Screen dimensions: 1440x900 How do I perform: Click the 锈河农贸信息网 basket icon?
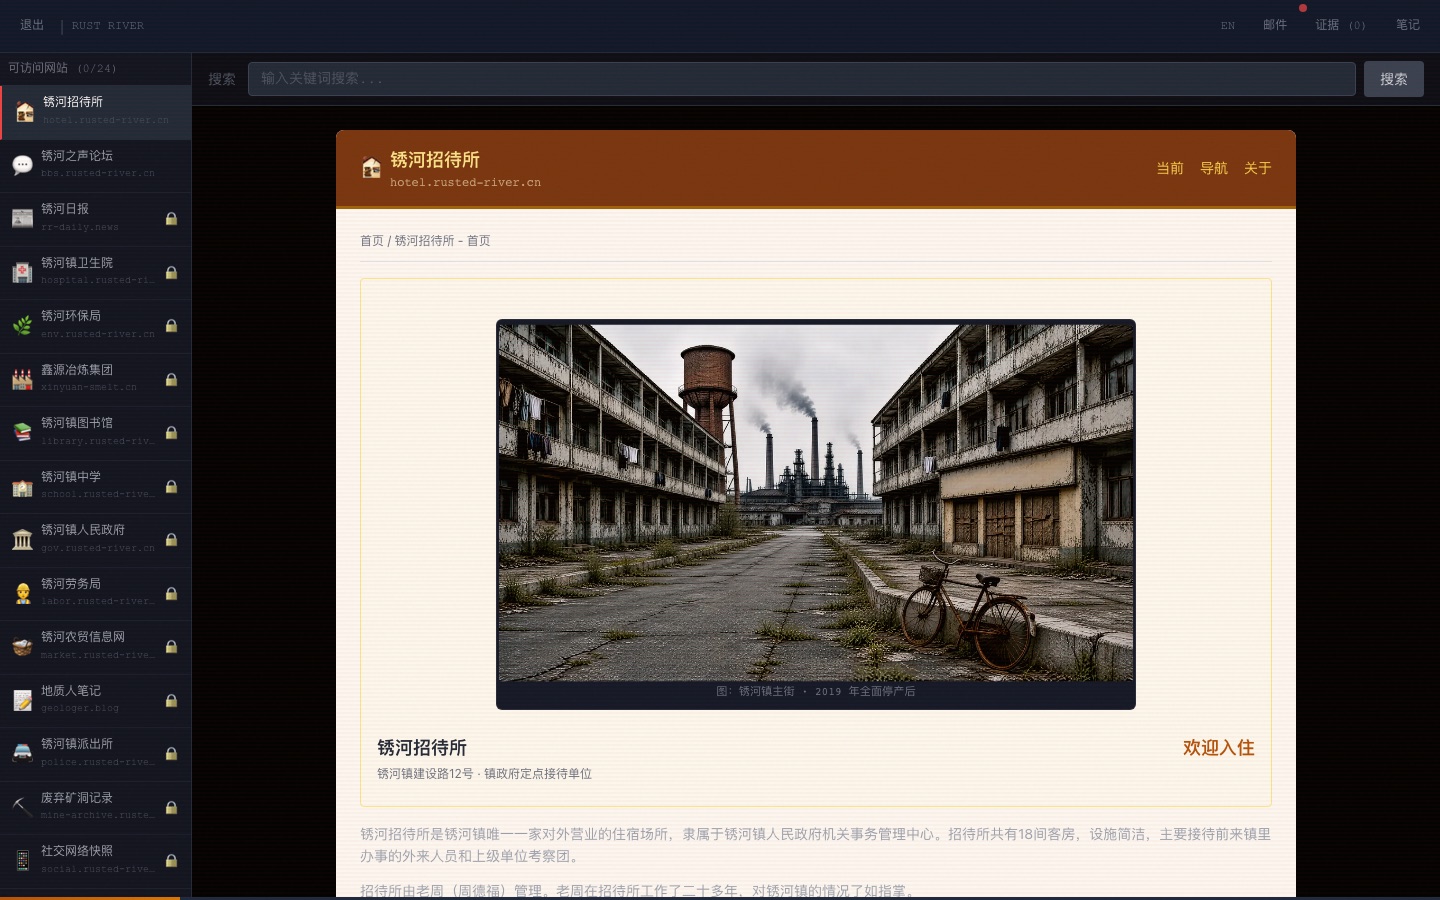tap(23, 647)
